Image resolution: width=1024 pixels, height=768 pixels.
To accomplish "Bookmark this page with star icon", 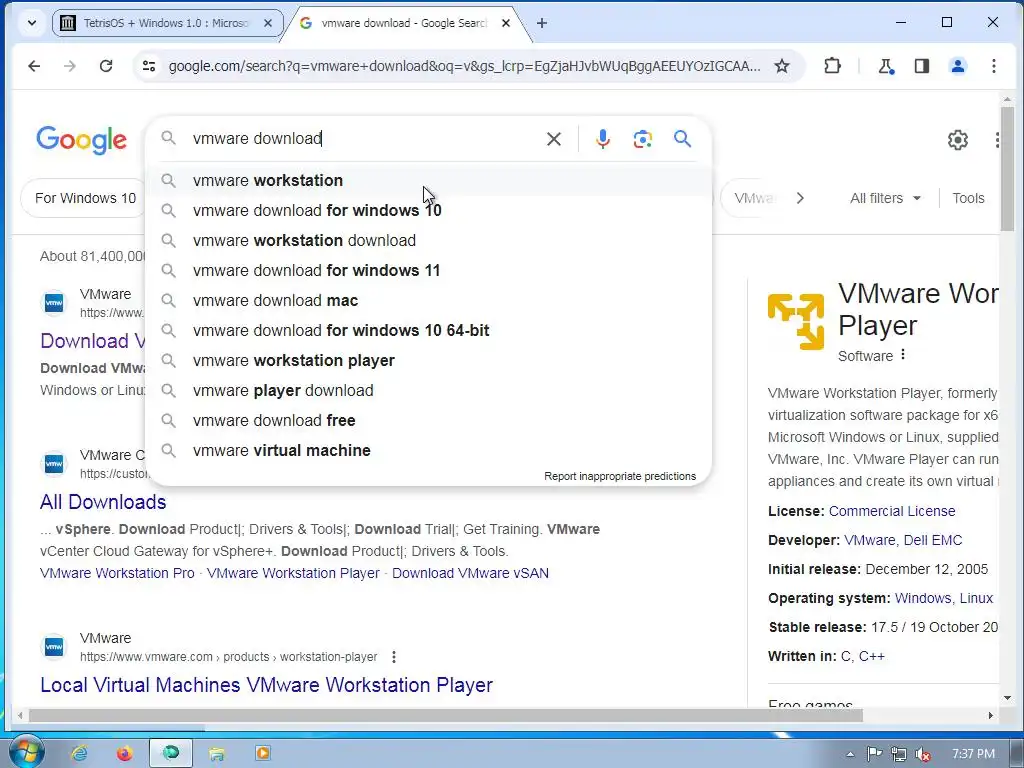I will 782,66.
